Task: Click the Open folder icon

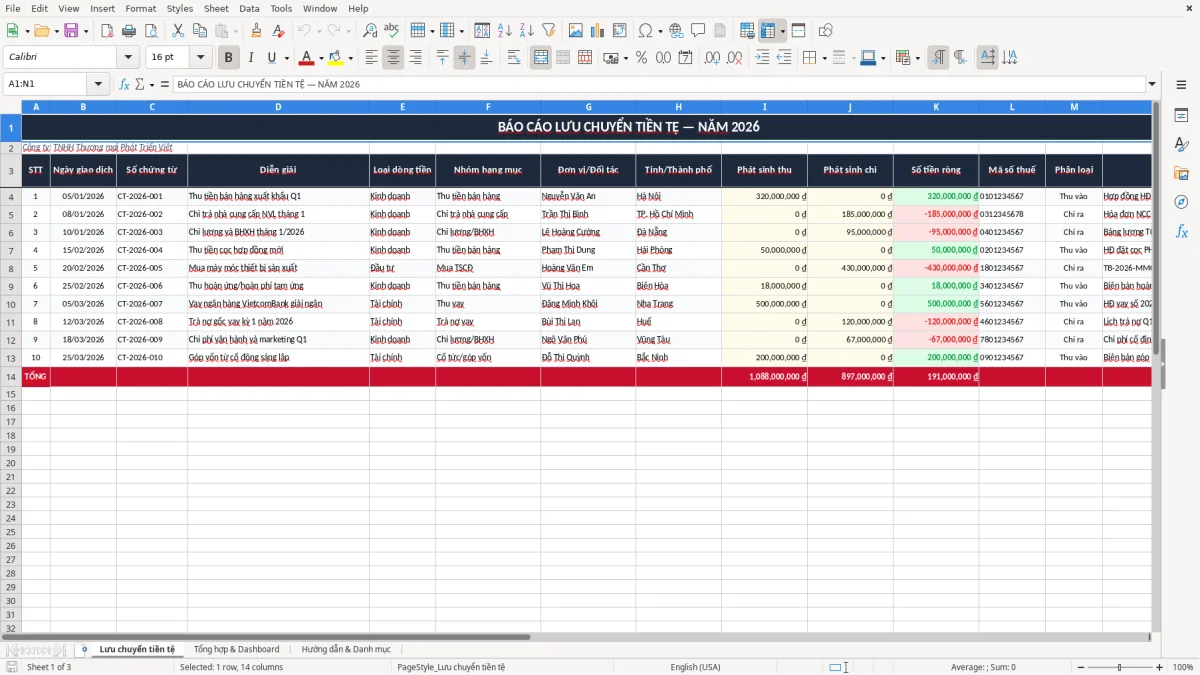Action: click(x=40, y=31)
